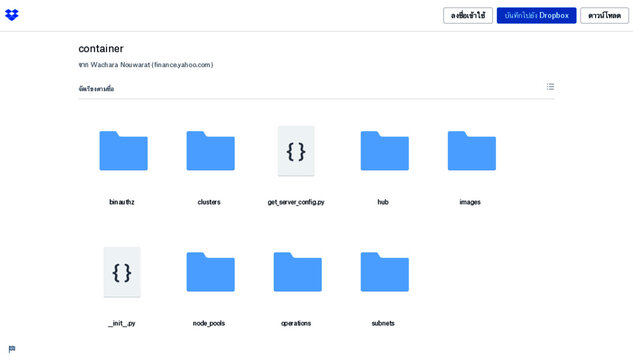633x360 pixels.
Task: Click the sign-in button
Action: [468, 15]
